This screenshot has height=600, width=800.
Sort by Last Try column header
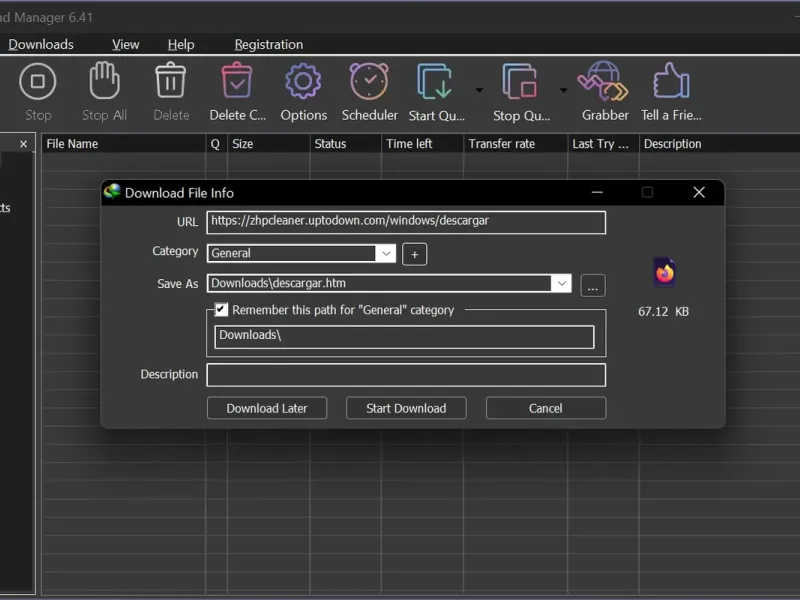603,144
